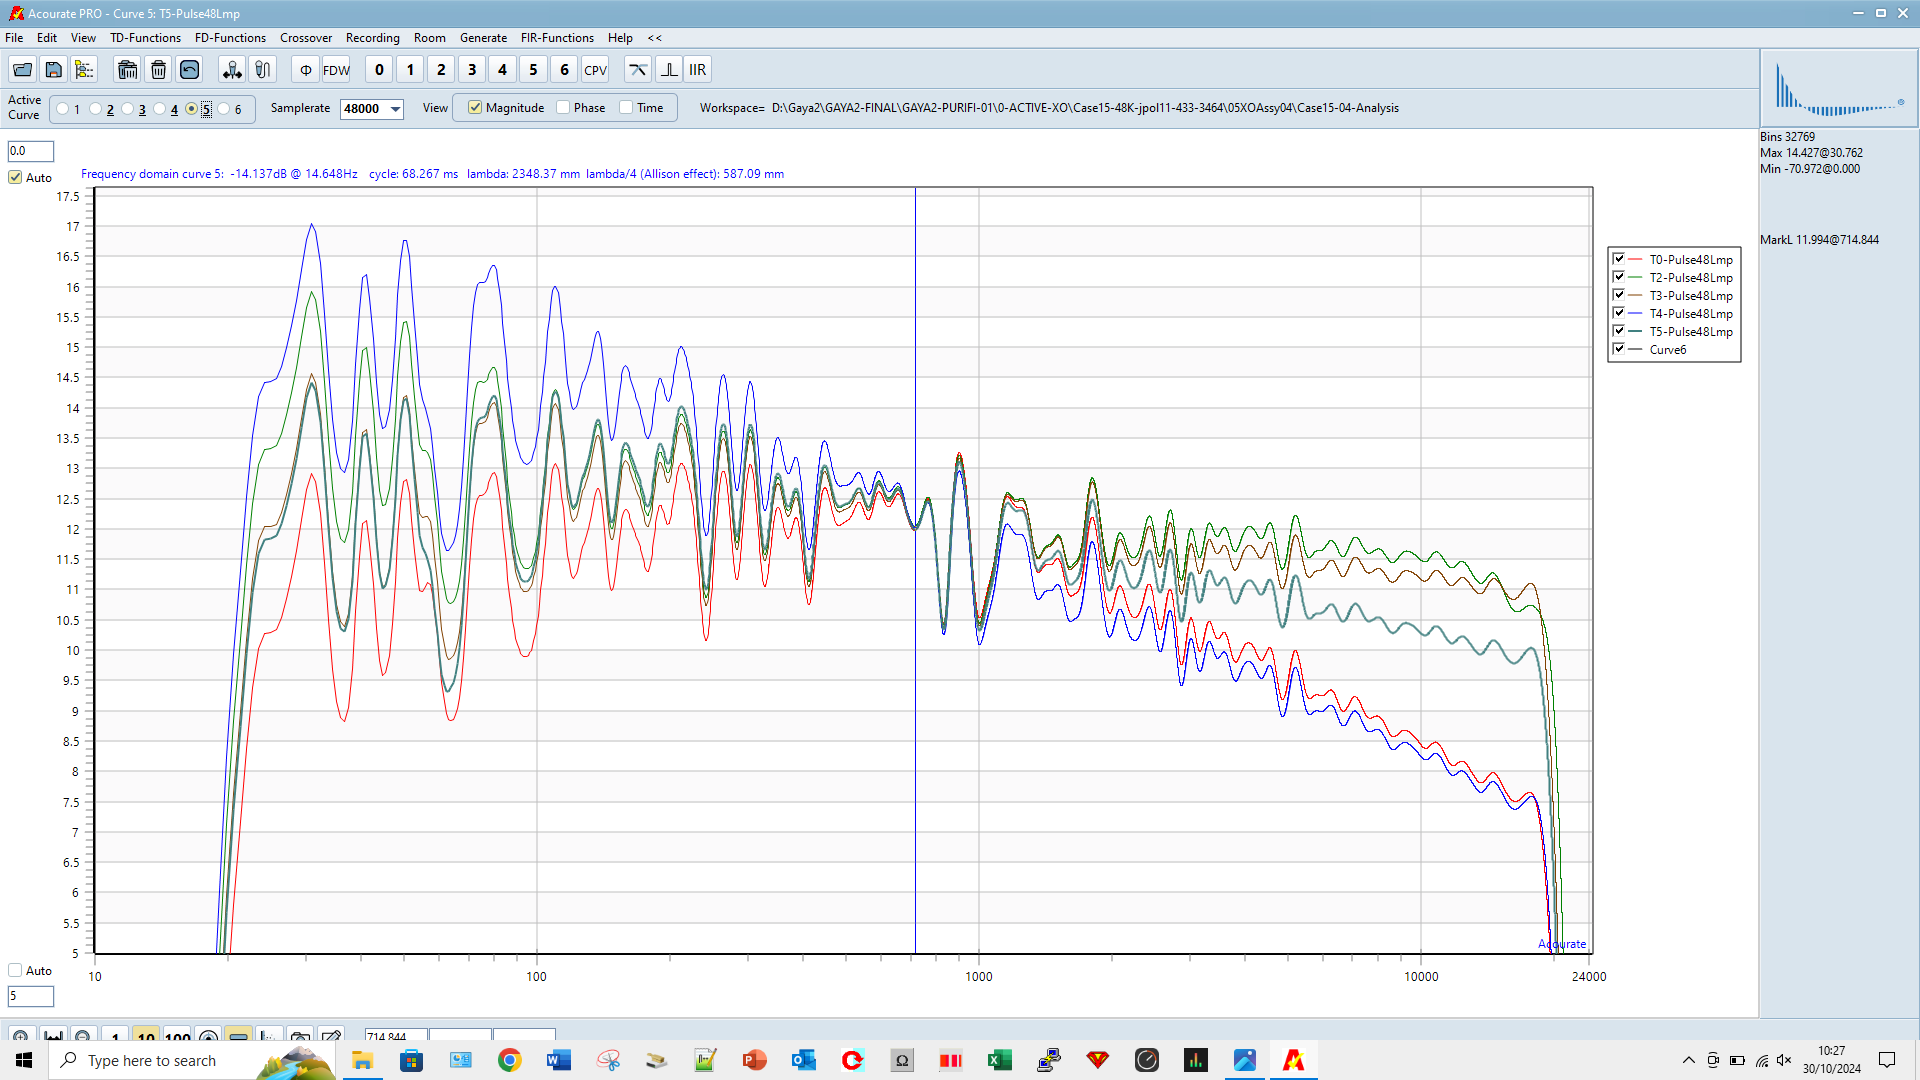Open the workspace tree icon
The width and height of the screenshot is (1920, 1080).
coord(85,70)
